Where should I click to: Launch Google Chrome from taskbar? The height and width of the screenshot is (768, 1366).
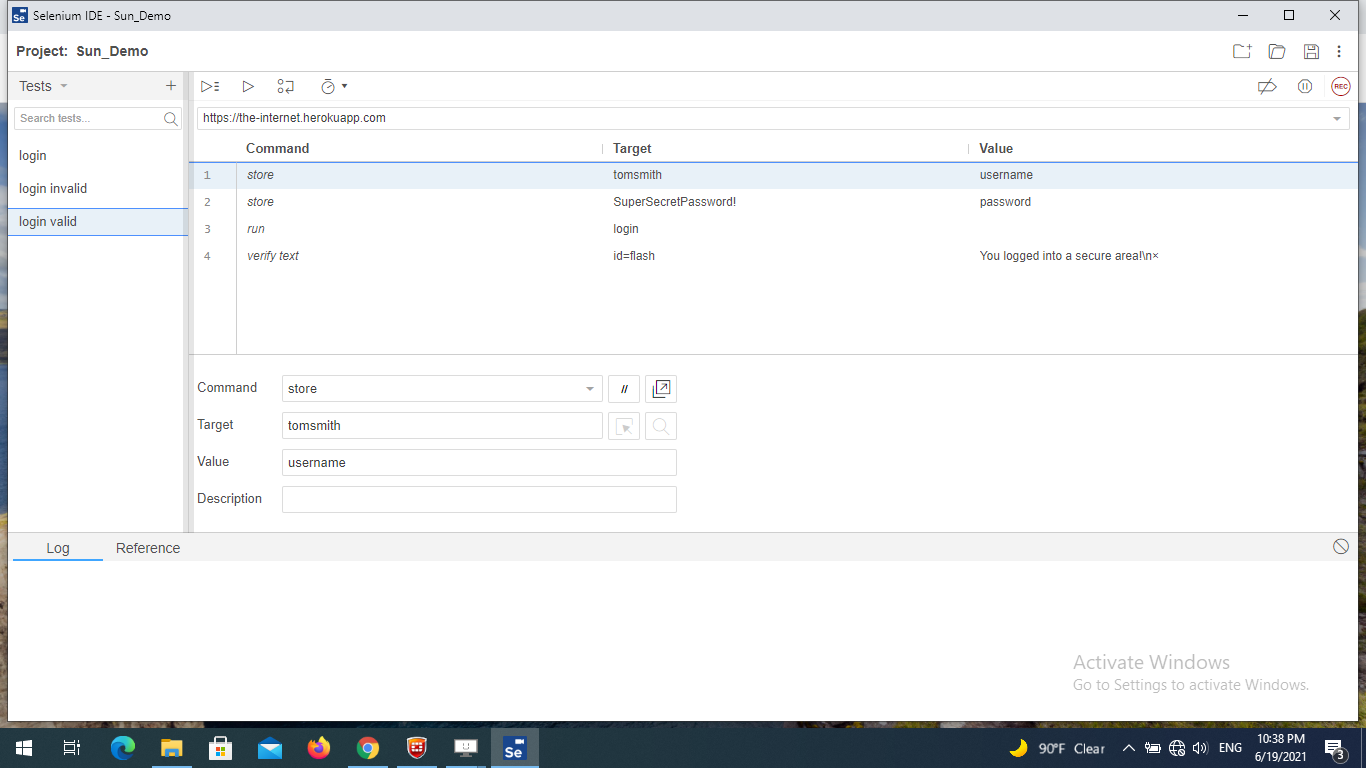pos(368,748)
